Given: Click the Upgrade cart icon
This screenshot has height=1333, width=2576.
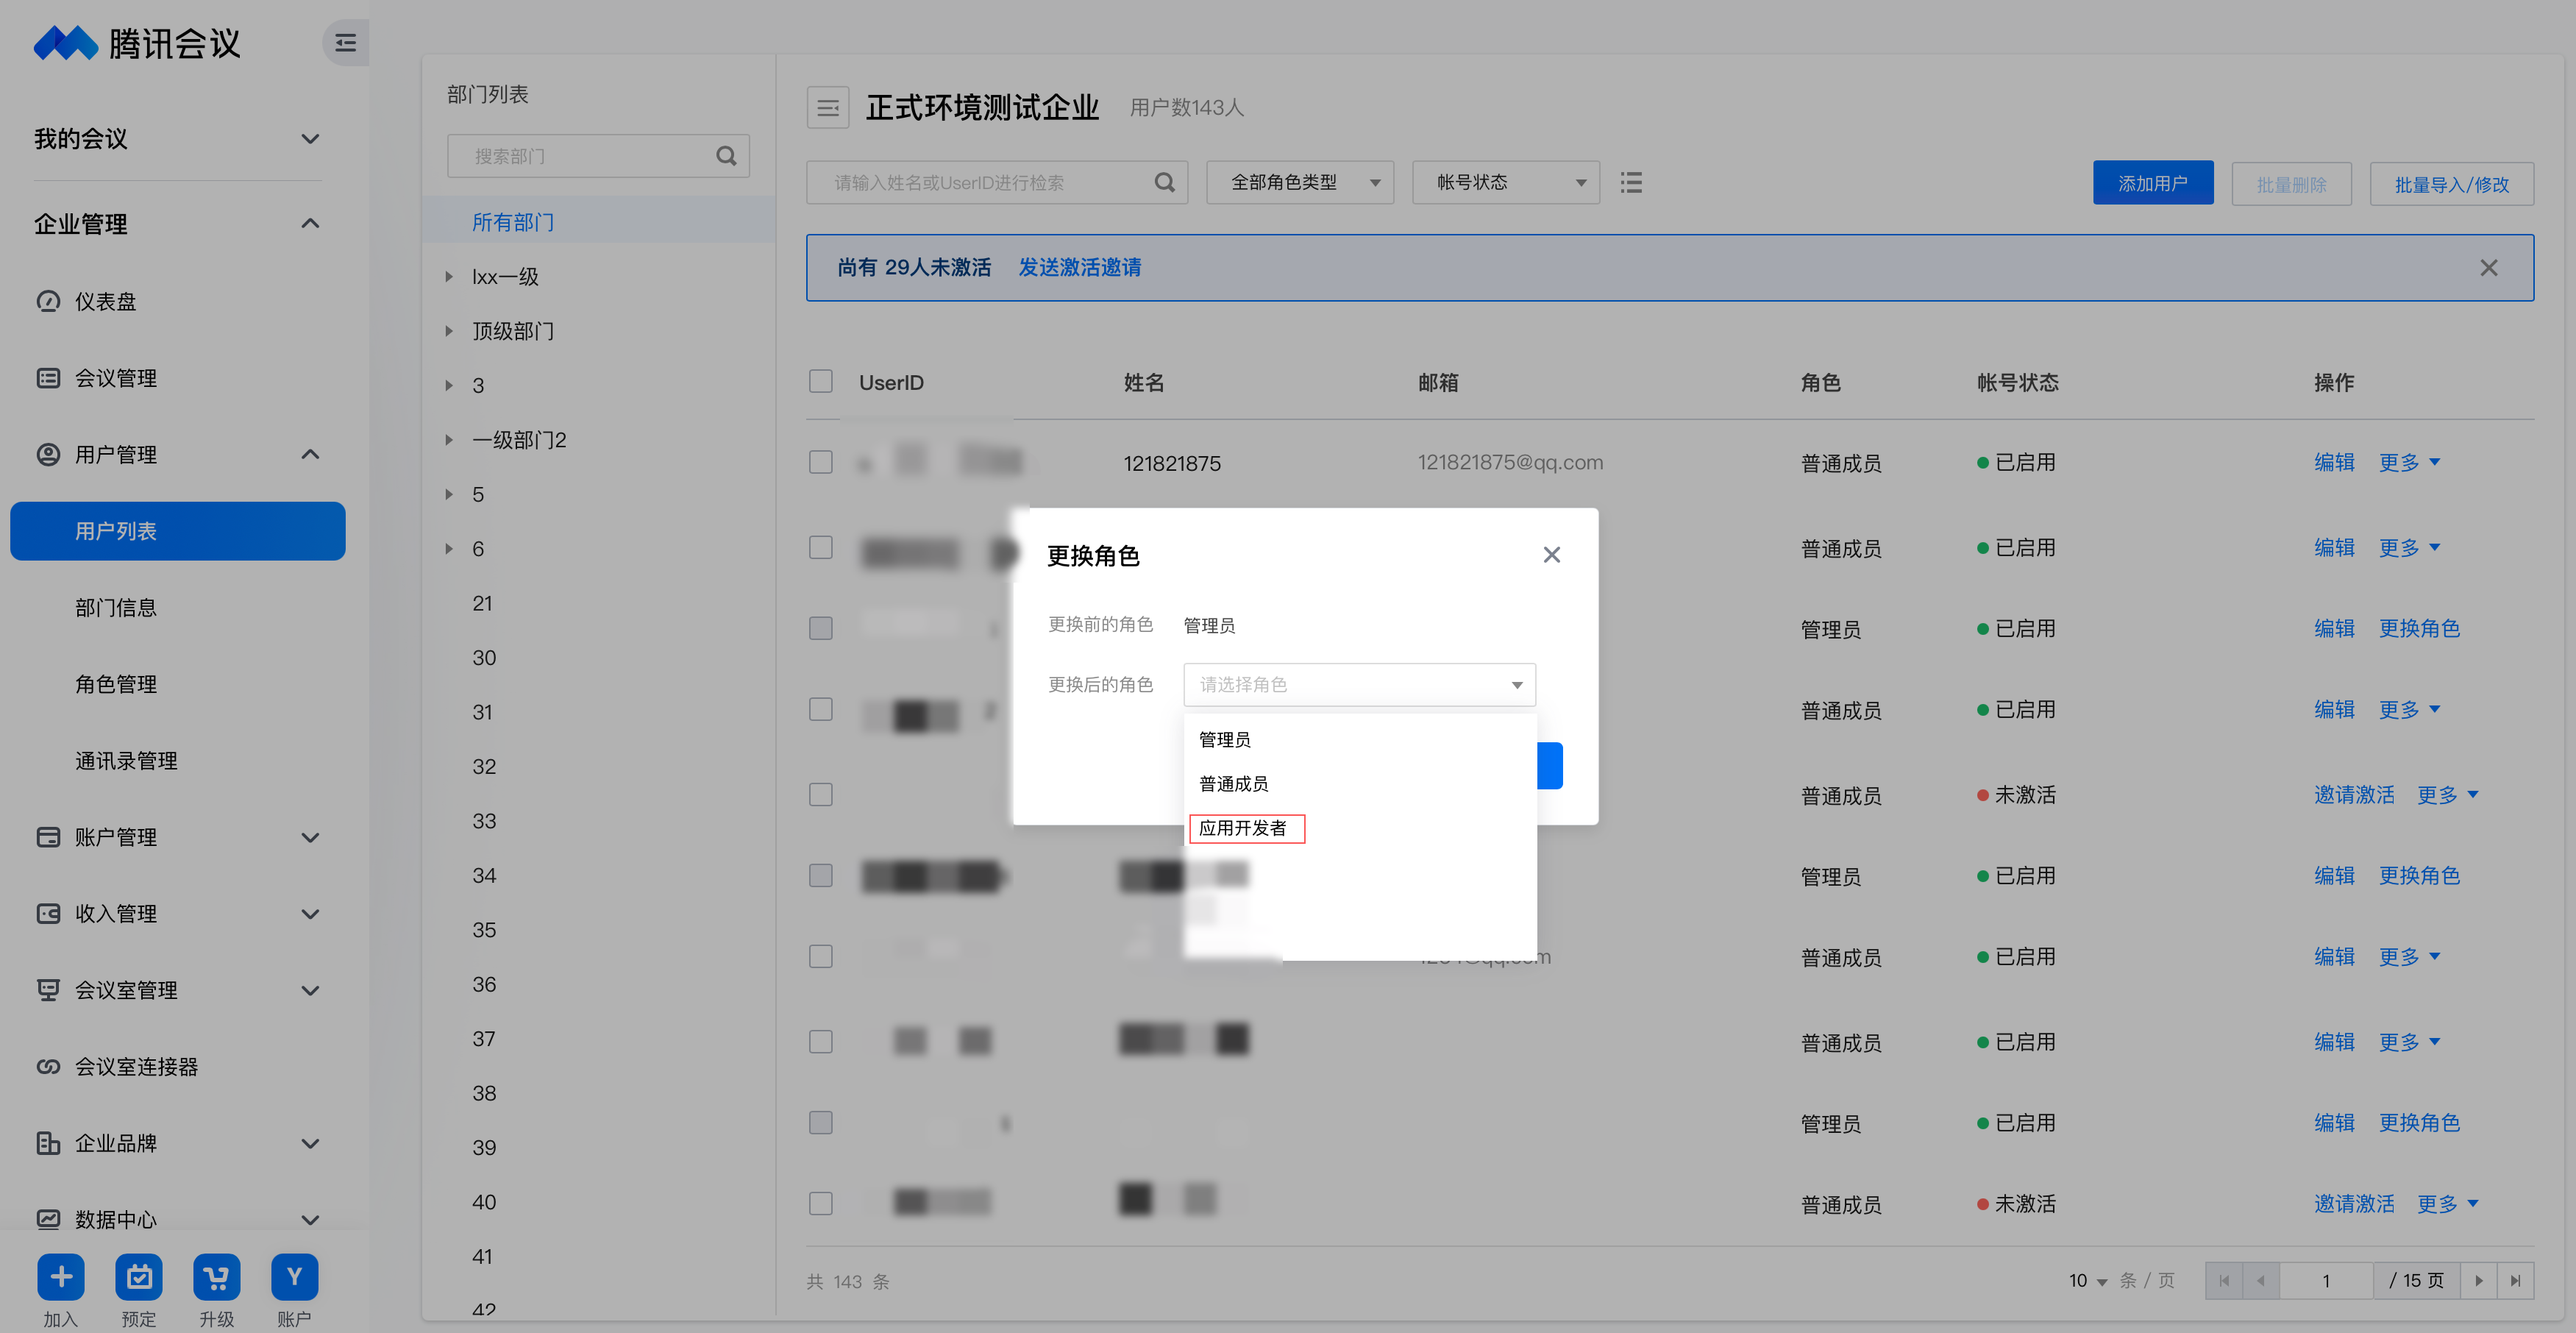Looking at the screenshot, I should 216,1277.
